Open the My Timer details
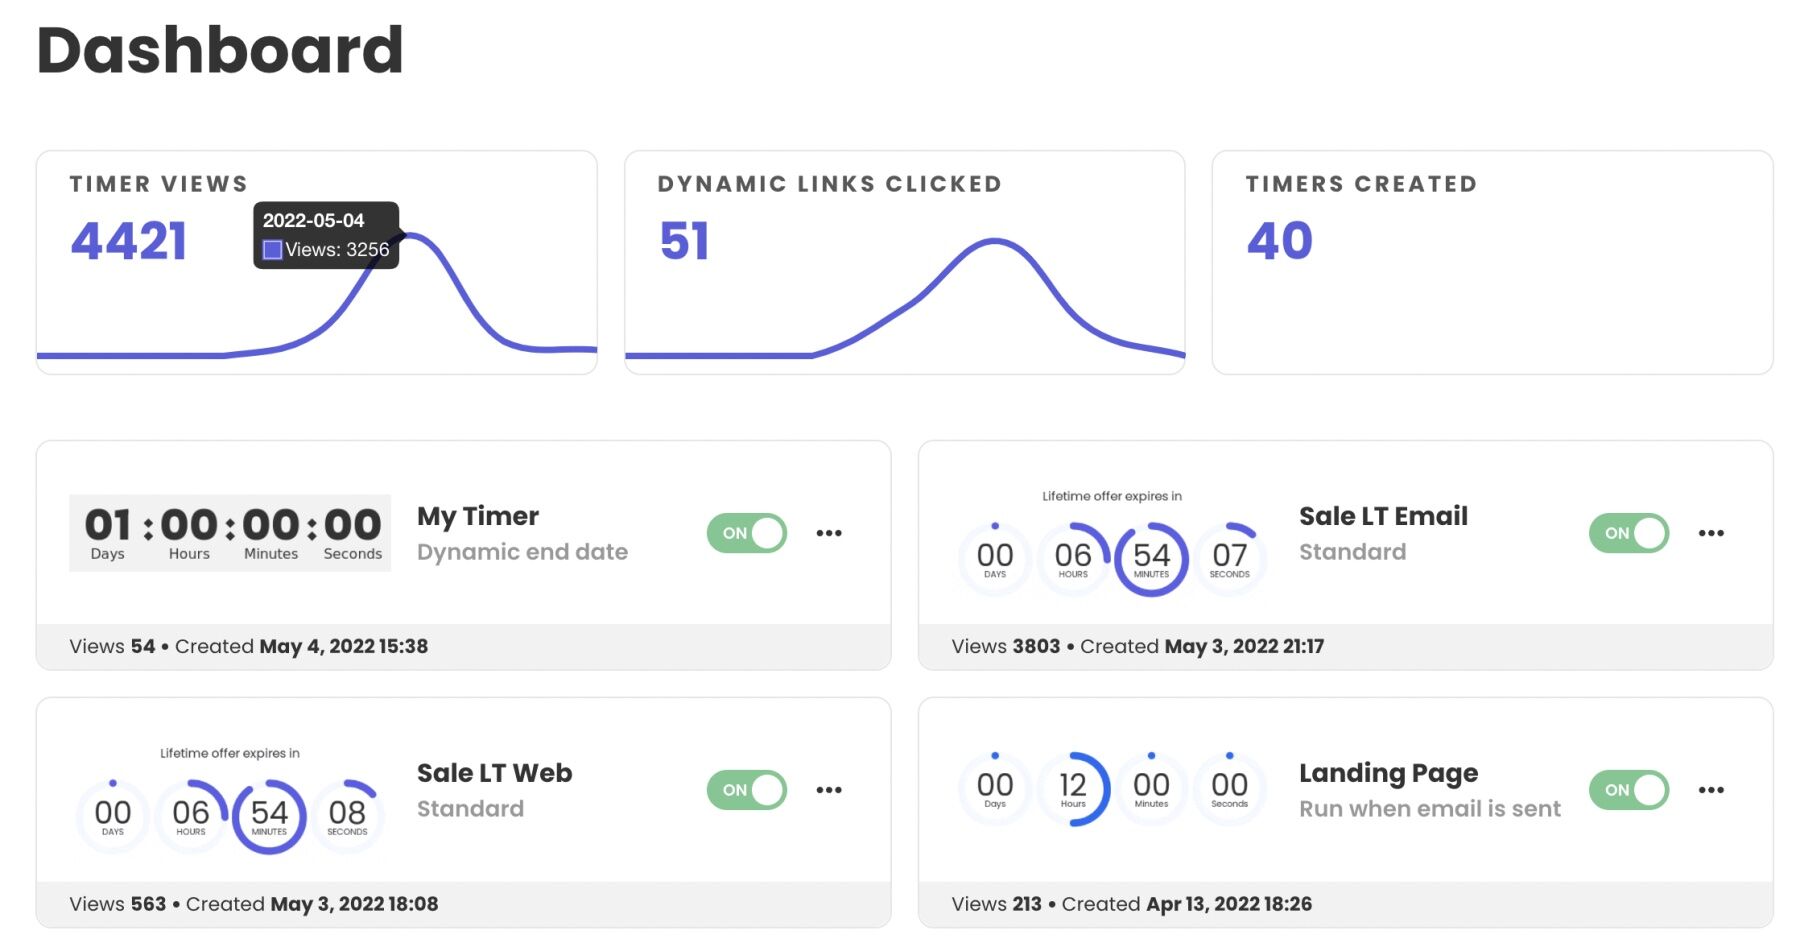1800x947 pixels. pos(477,516)
